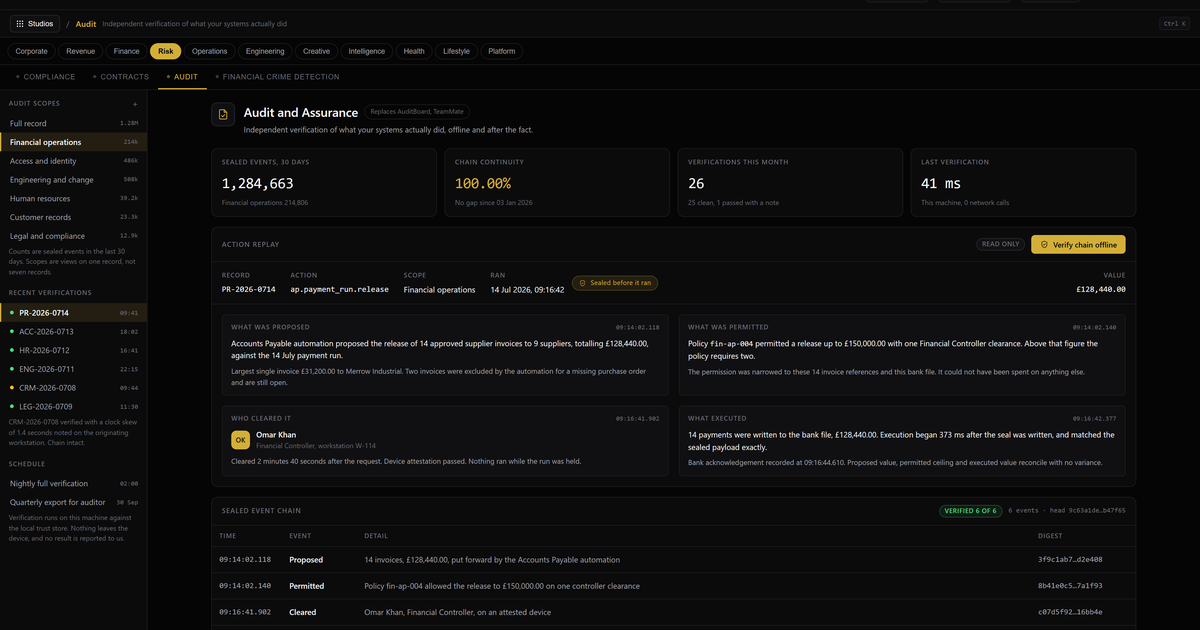This screenshot has height=630, width=1200.
Task: Select the Operations category pill
Action: point(210,51)
